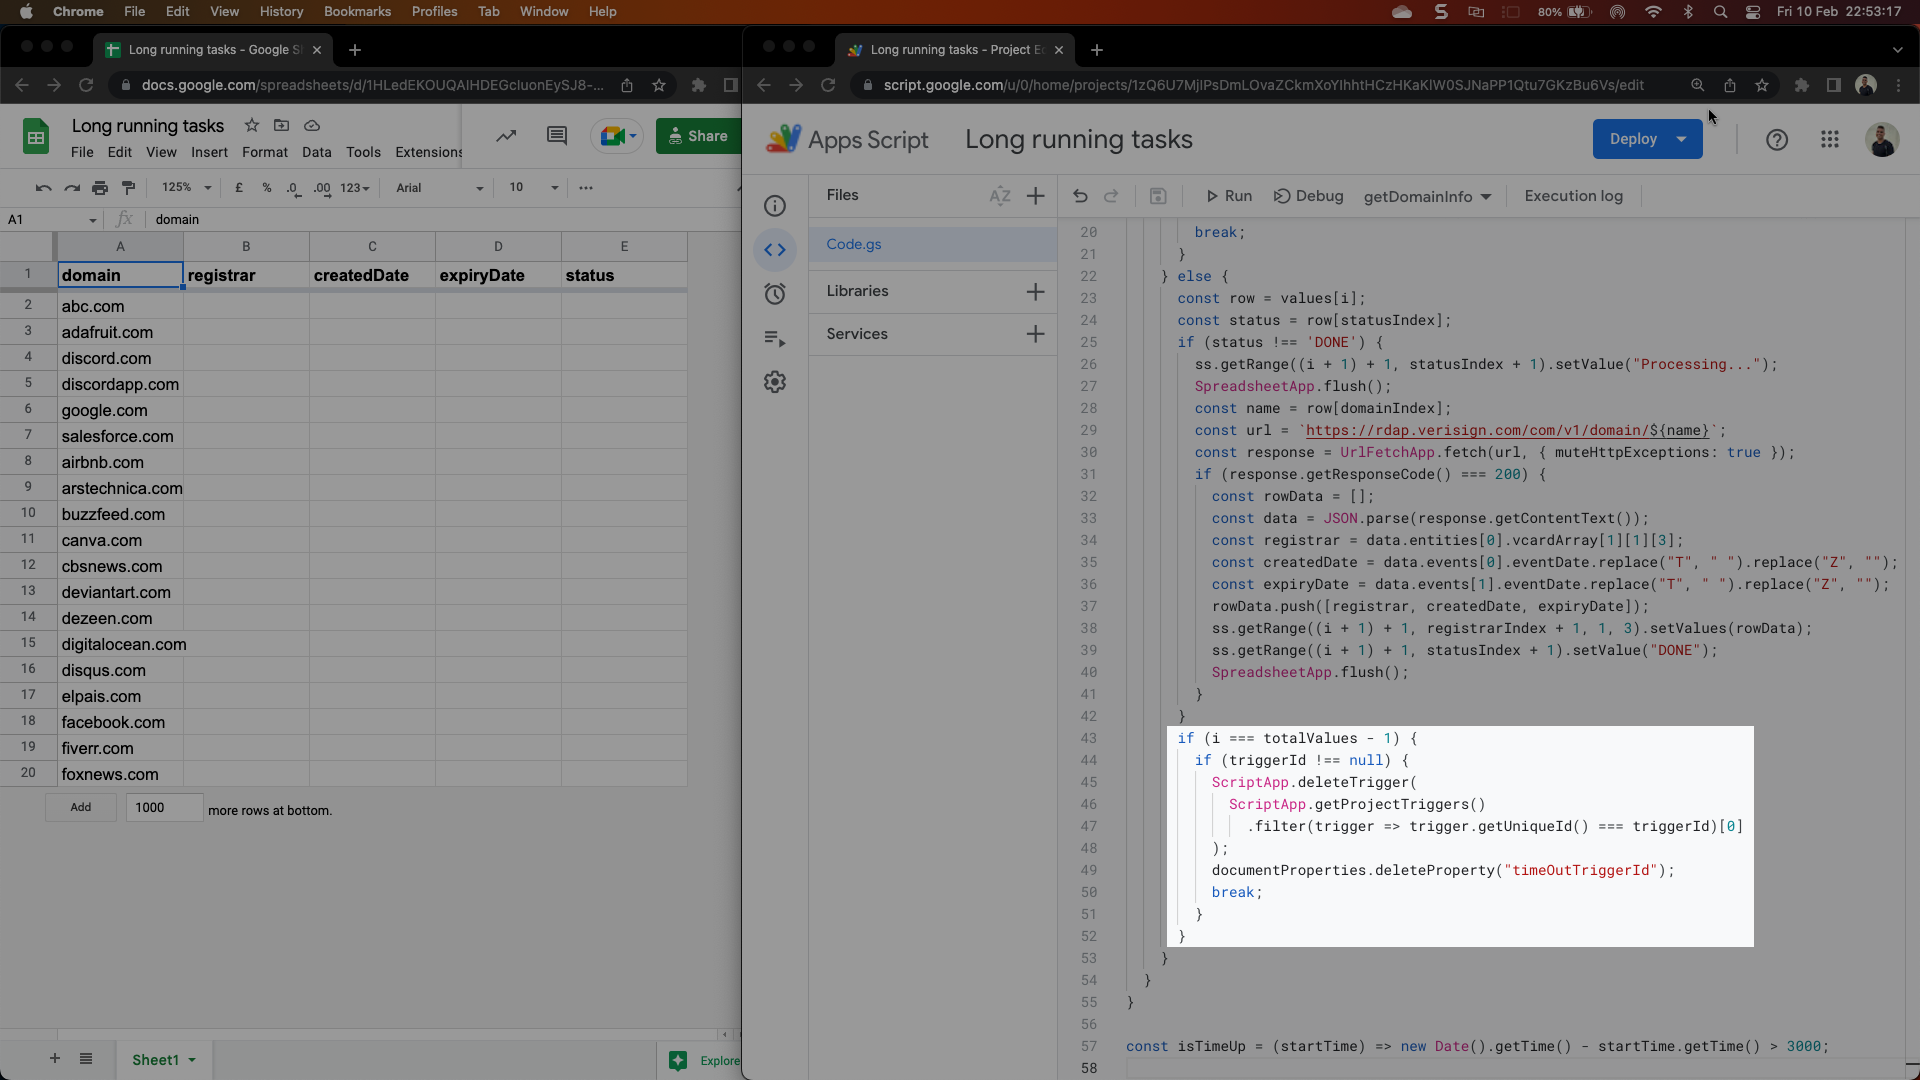Format cell as currency with the £ icon
The image size is (1920, 1080).
tap(238, 187)
